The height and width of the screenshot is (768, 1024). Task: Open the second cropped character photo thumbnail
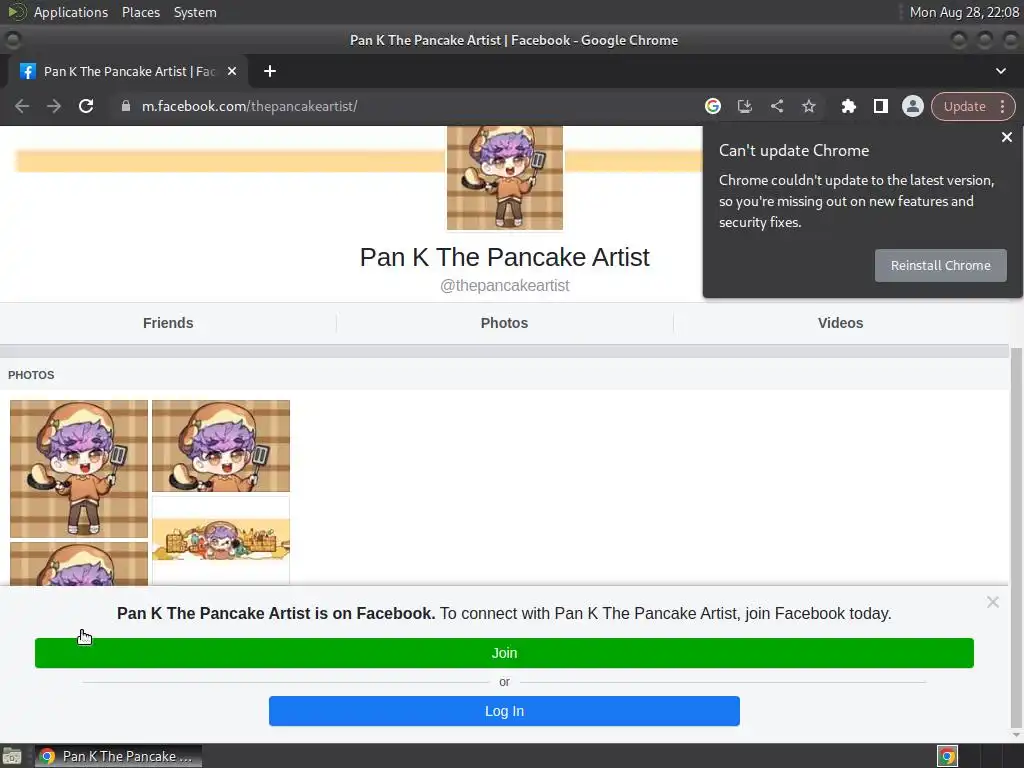coord(221,446)
